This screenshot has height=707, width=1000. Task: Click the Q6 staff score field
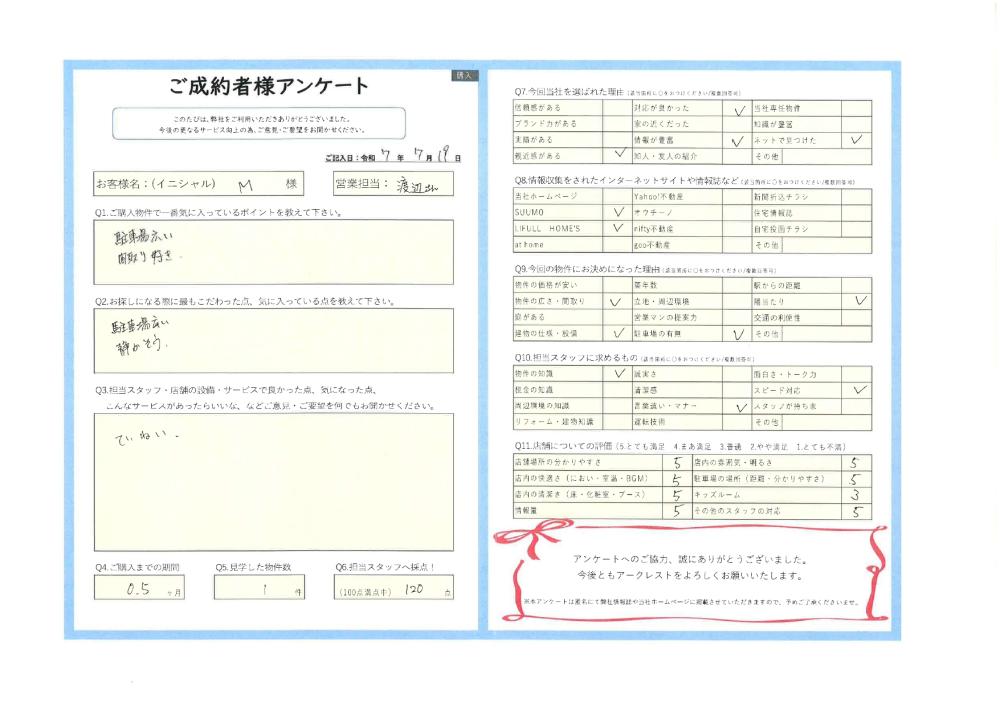394,590
